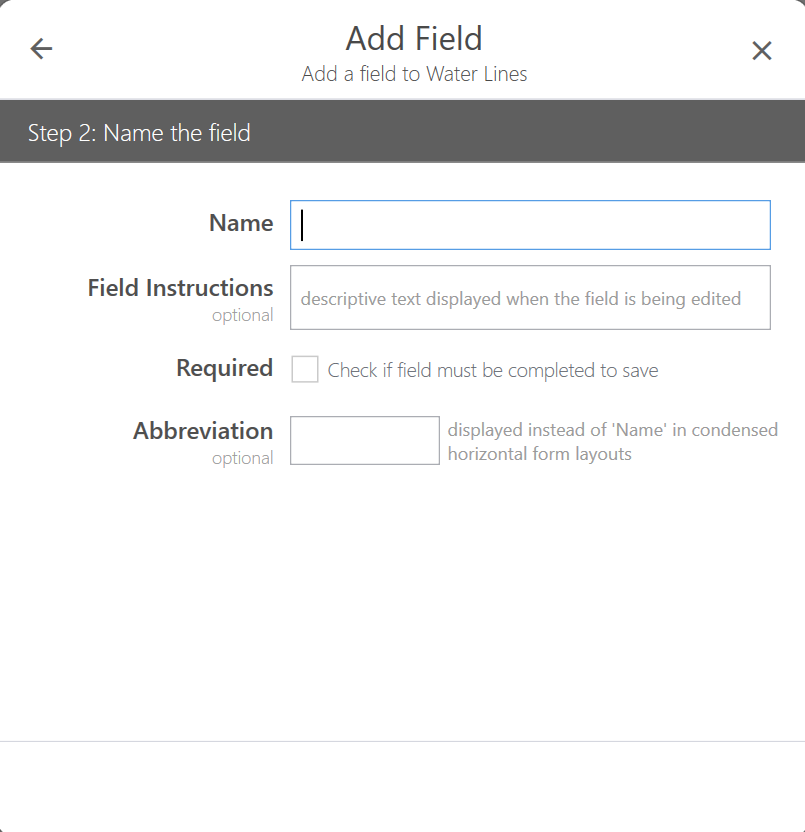Screen dimensions: 805x832
Task: Click "Check if field must be completed" text
Action: [493, 371]
